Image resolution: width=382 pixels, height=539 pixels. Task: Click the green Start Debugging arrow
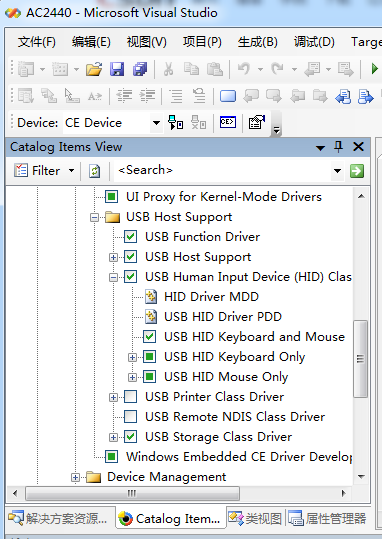click(x=374, y=69)
